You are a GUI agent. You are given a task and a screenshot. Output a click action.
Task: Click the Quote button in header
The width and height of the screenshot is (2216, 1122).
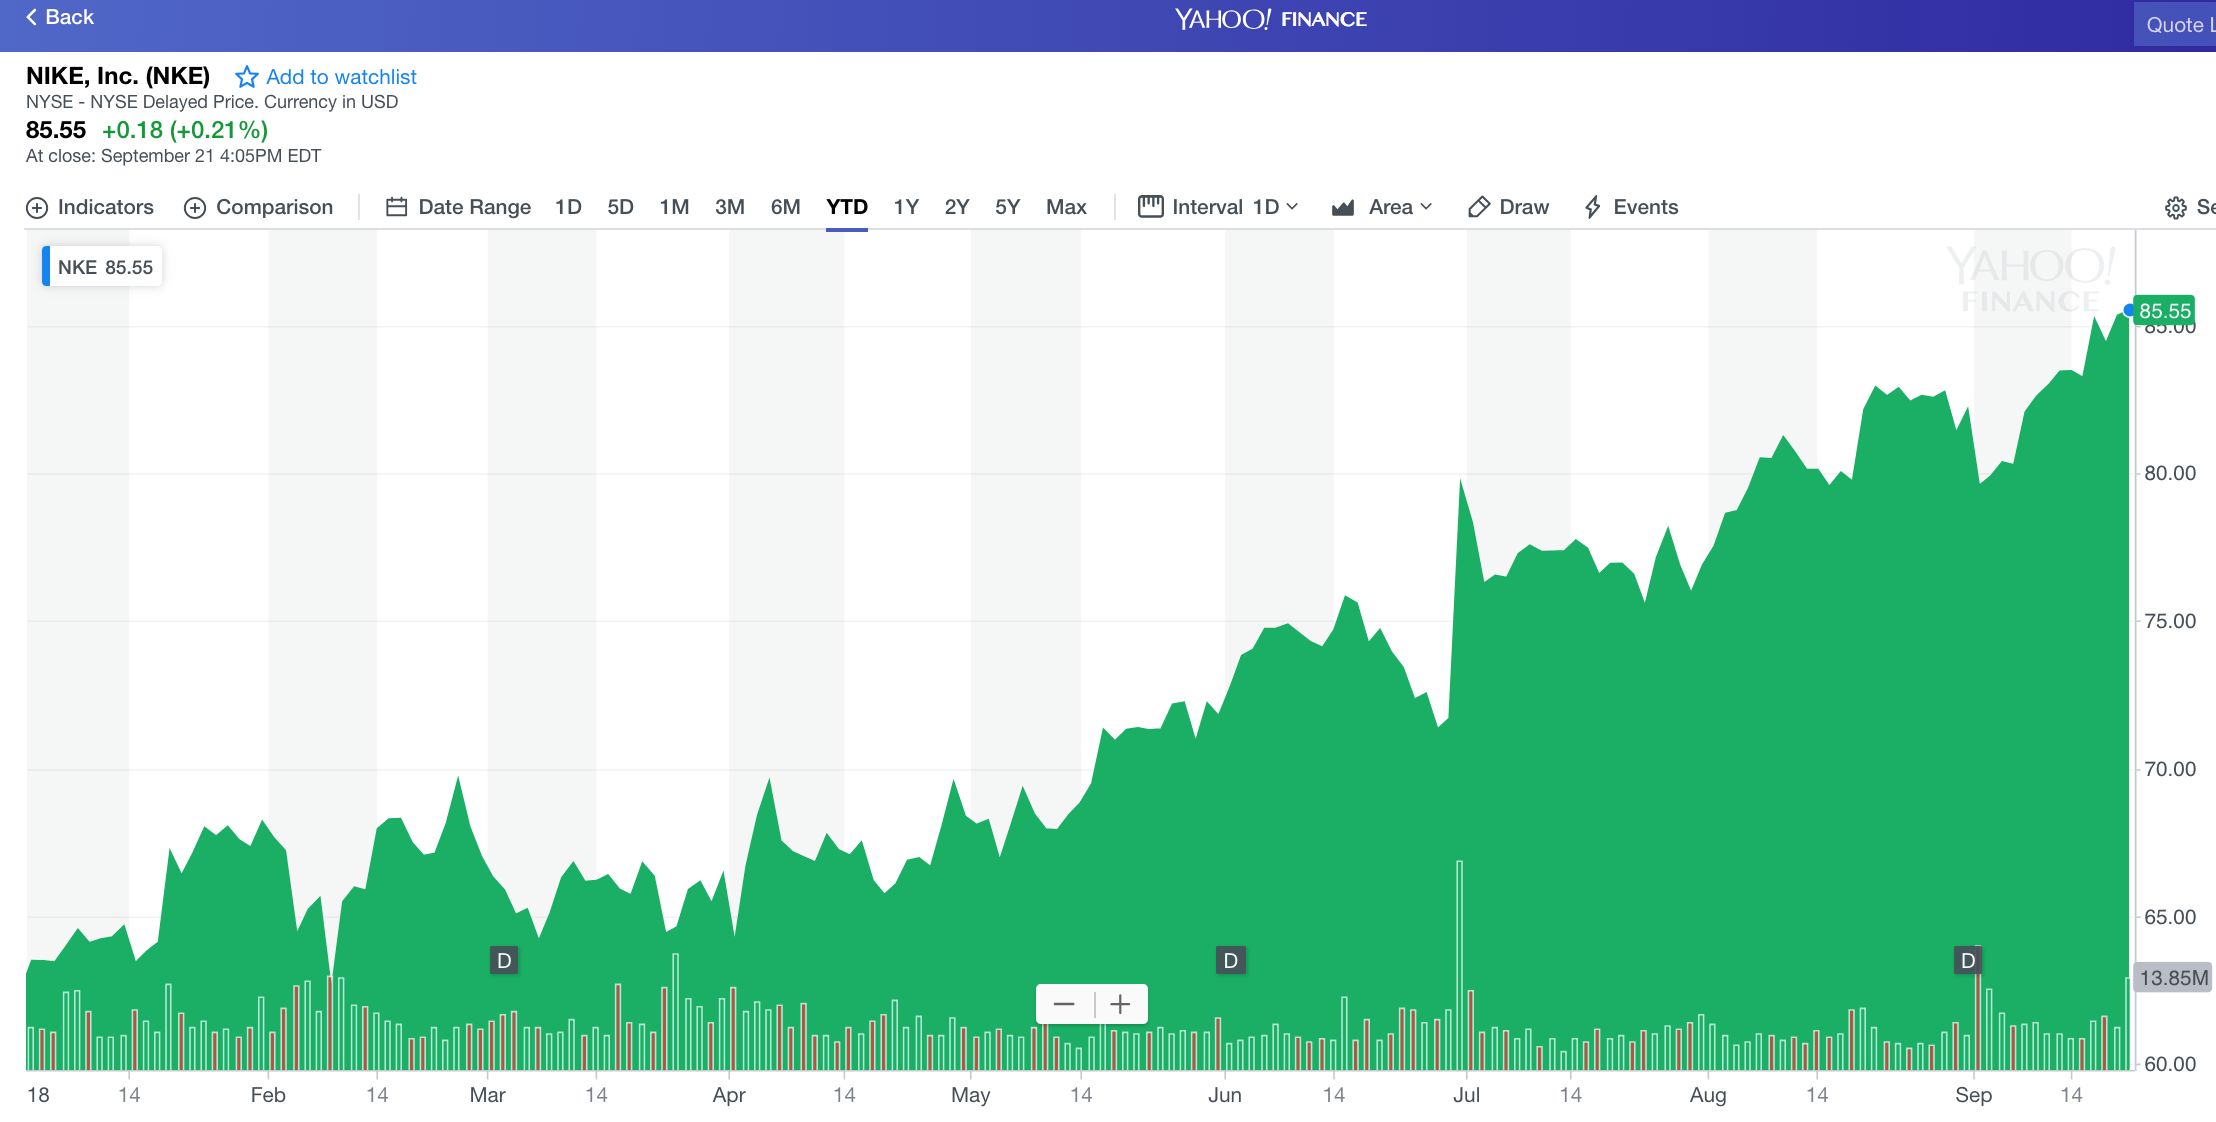click(x=2175, y=25)
